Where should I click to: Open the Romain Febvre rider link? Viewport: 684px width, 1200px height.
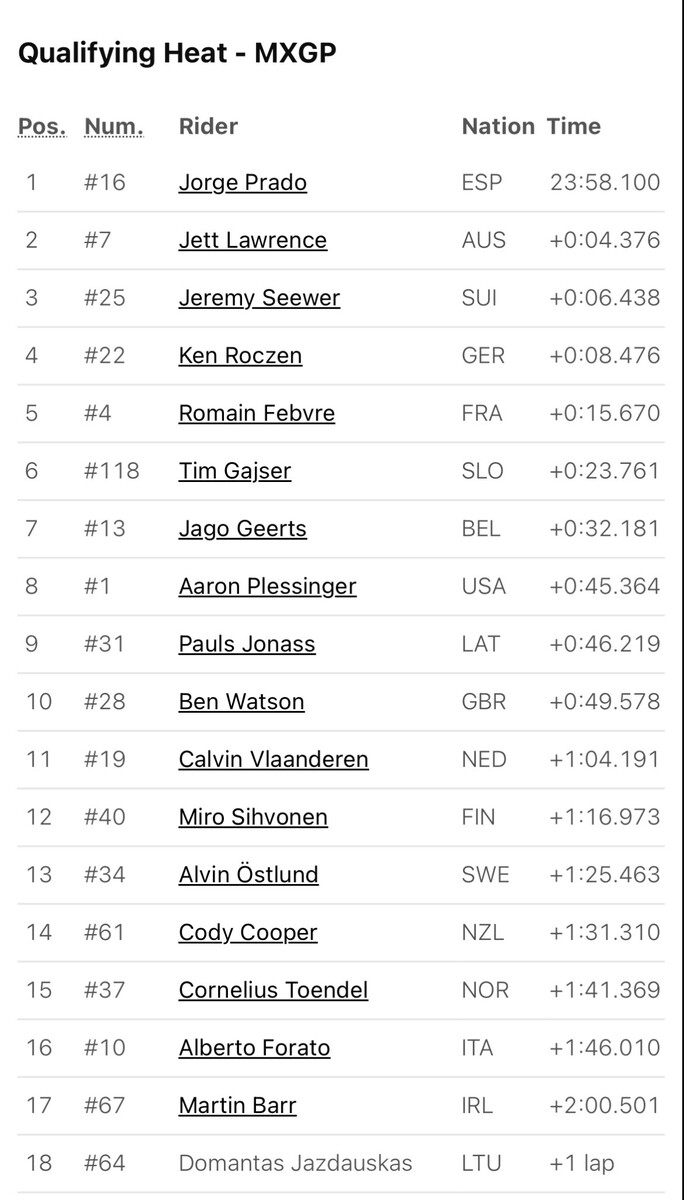tap(256, 413)
